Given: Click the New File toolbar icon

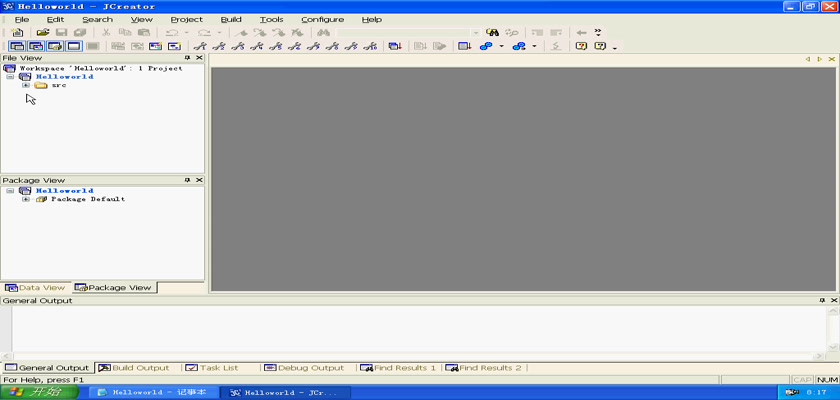Looking at the screenshot, I should (17, 33).
